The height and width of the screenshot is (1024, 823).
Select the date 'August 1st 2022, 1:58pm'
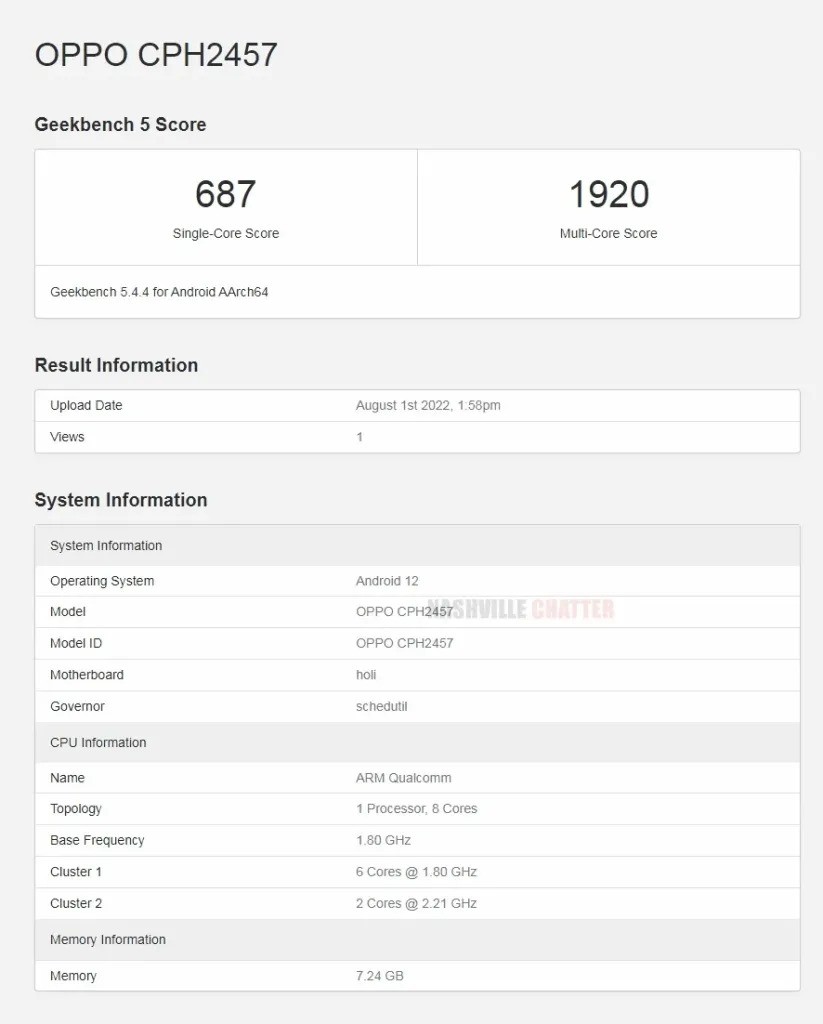(x=428, y=406)
